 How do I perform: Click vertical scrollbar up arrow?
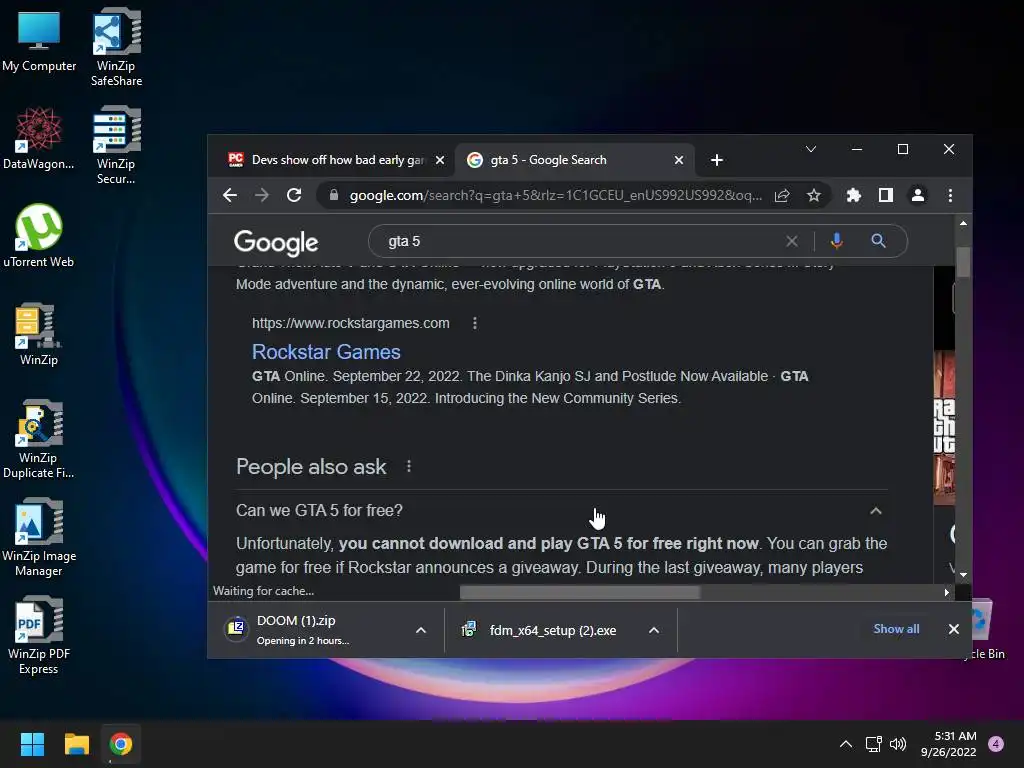tap(963, 223)
